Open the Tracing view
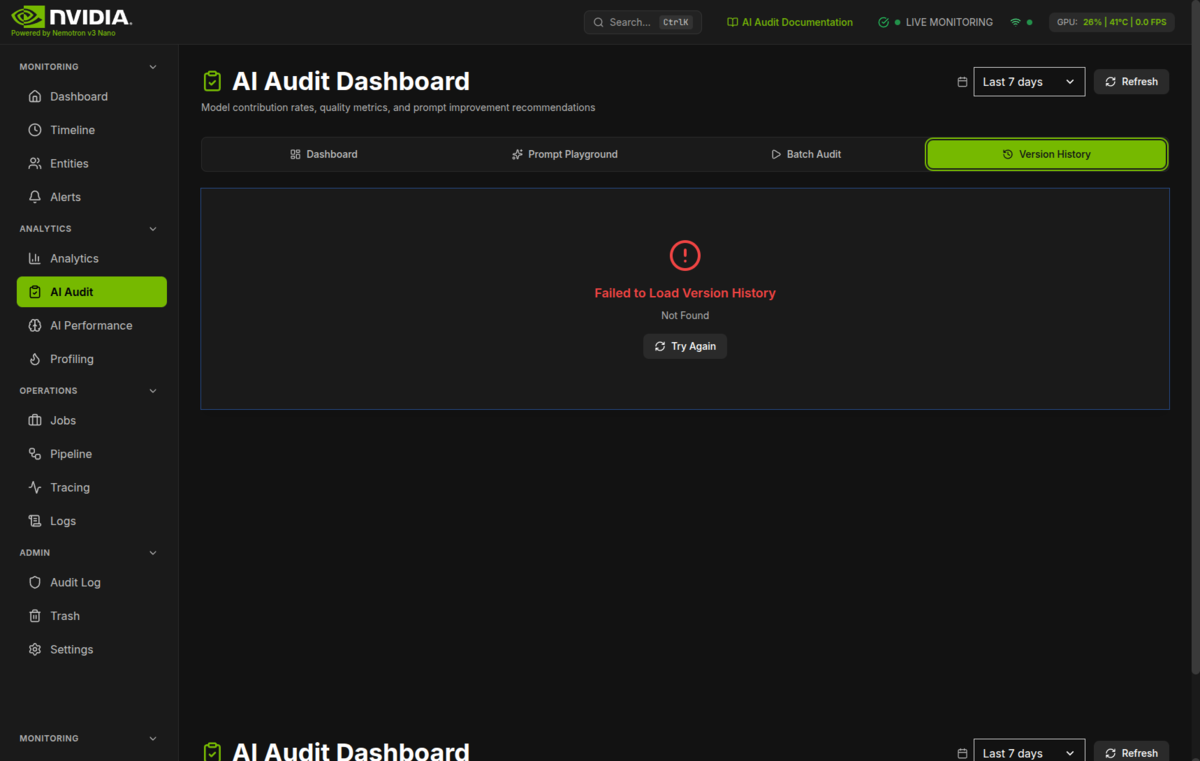The image size is (1200, 761). [34, 487]
